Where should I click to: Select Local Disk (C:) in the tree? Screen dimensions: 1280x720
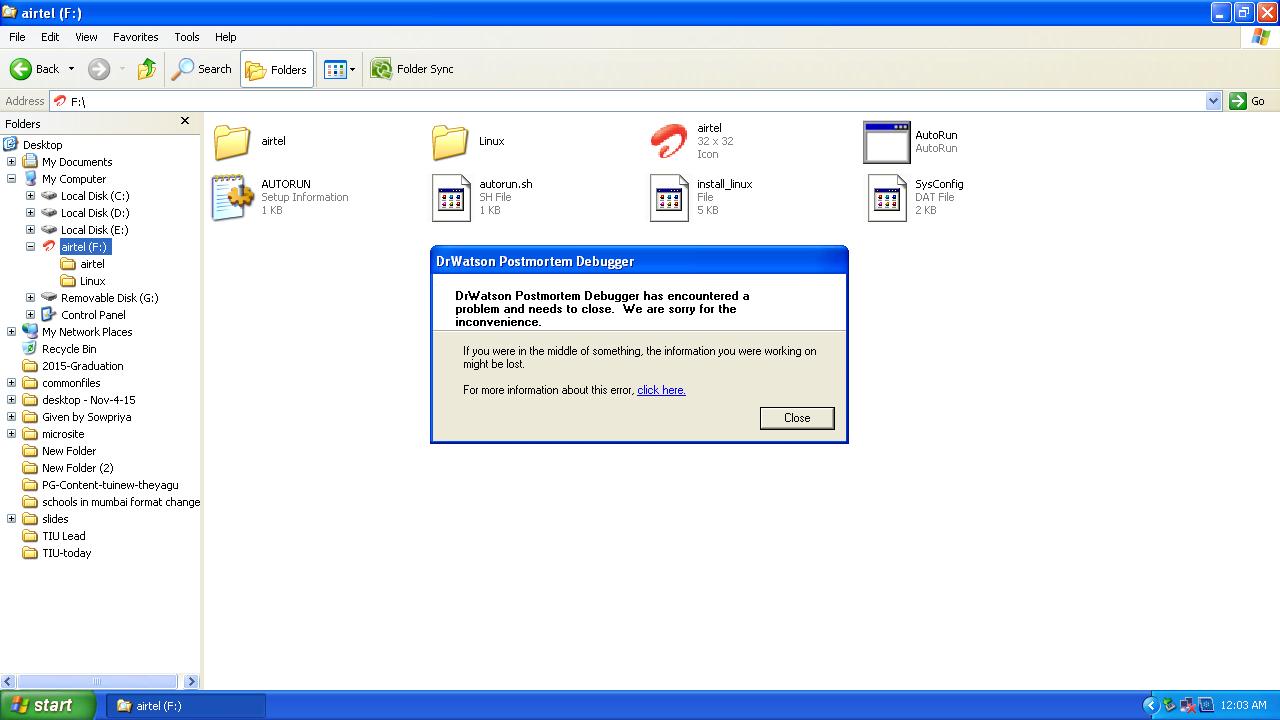(95, 196)
